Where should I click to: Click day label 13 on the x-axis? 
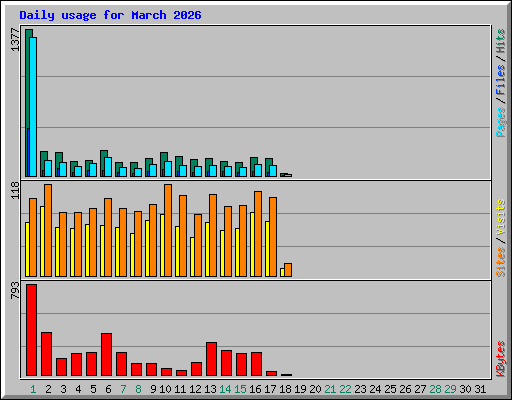click(x=210, y=389)
